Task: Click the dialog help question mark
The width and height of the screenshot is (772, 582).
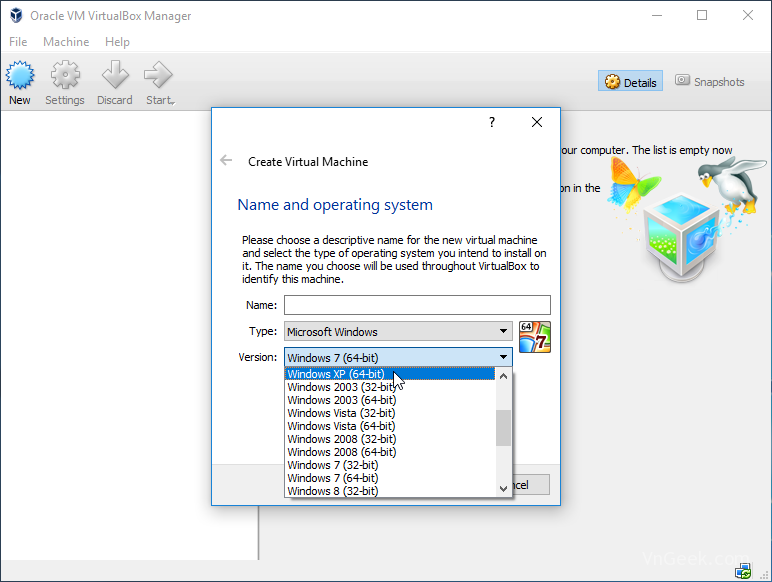Action: point(492,122)
